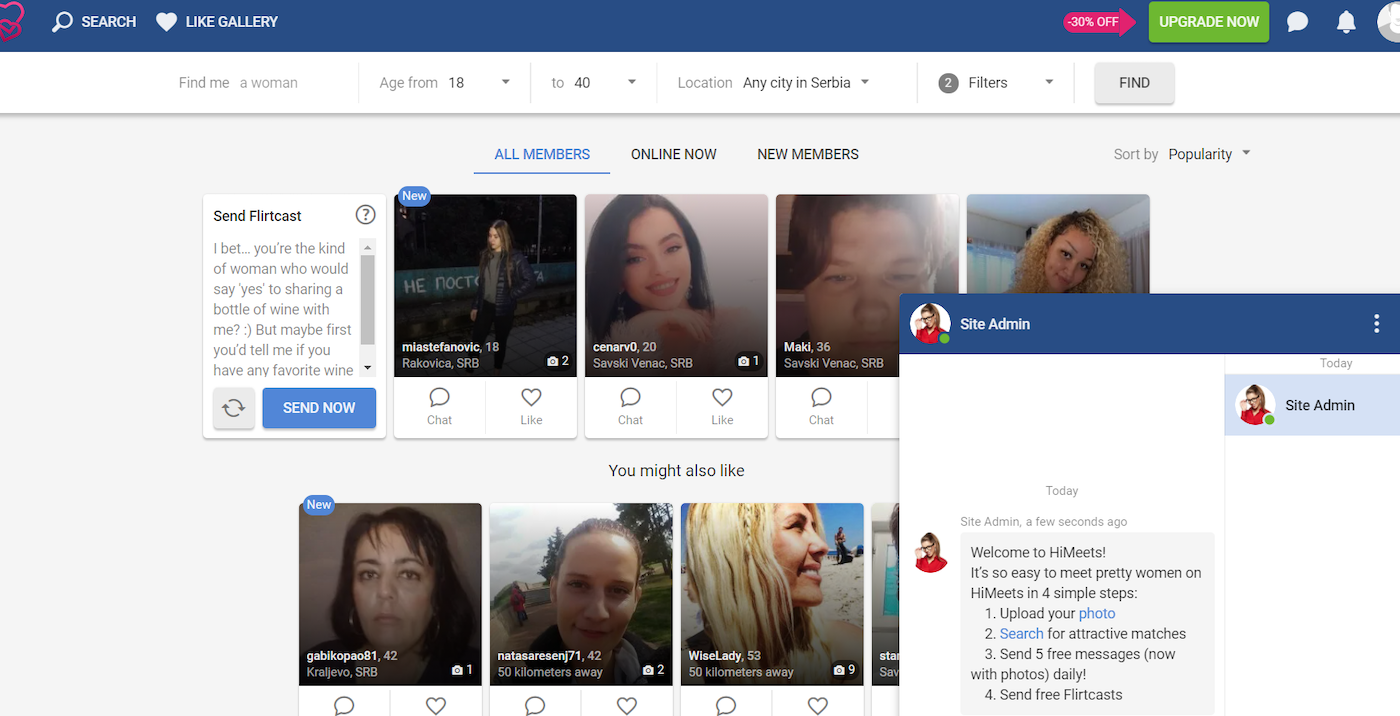Image resolution: width=1400 pixels, height=716 pixels.
Task: Open WiseLady's profile photo
Action: click(773, 594)
